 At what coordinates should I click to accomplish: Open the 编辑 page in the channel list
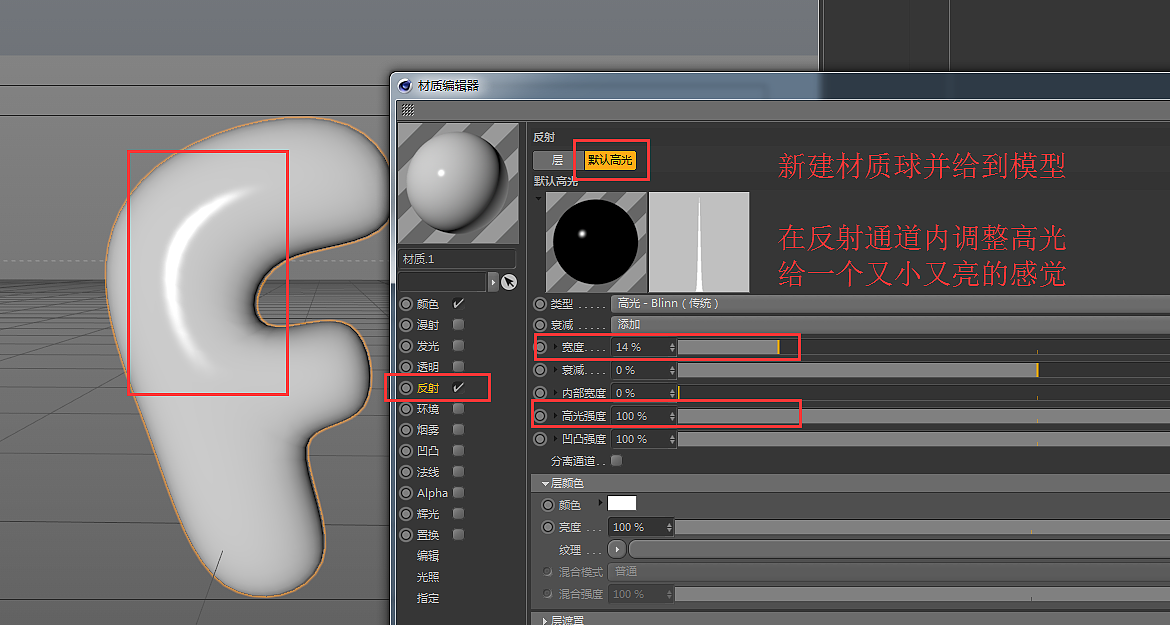(x=428, y=556)
